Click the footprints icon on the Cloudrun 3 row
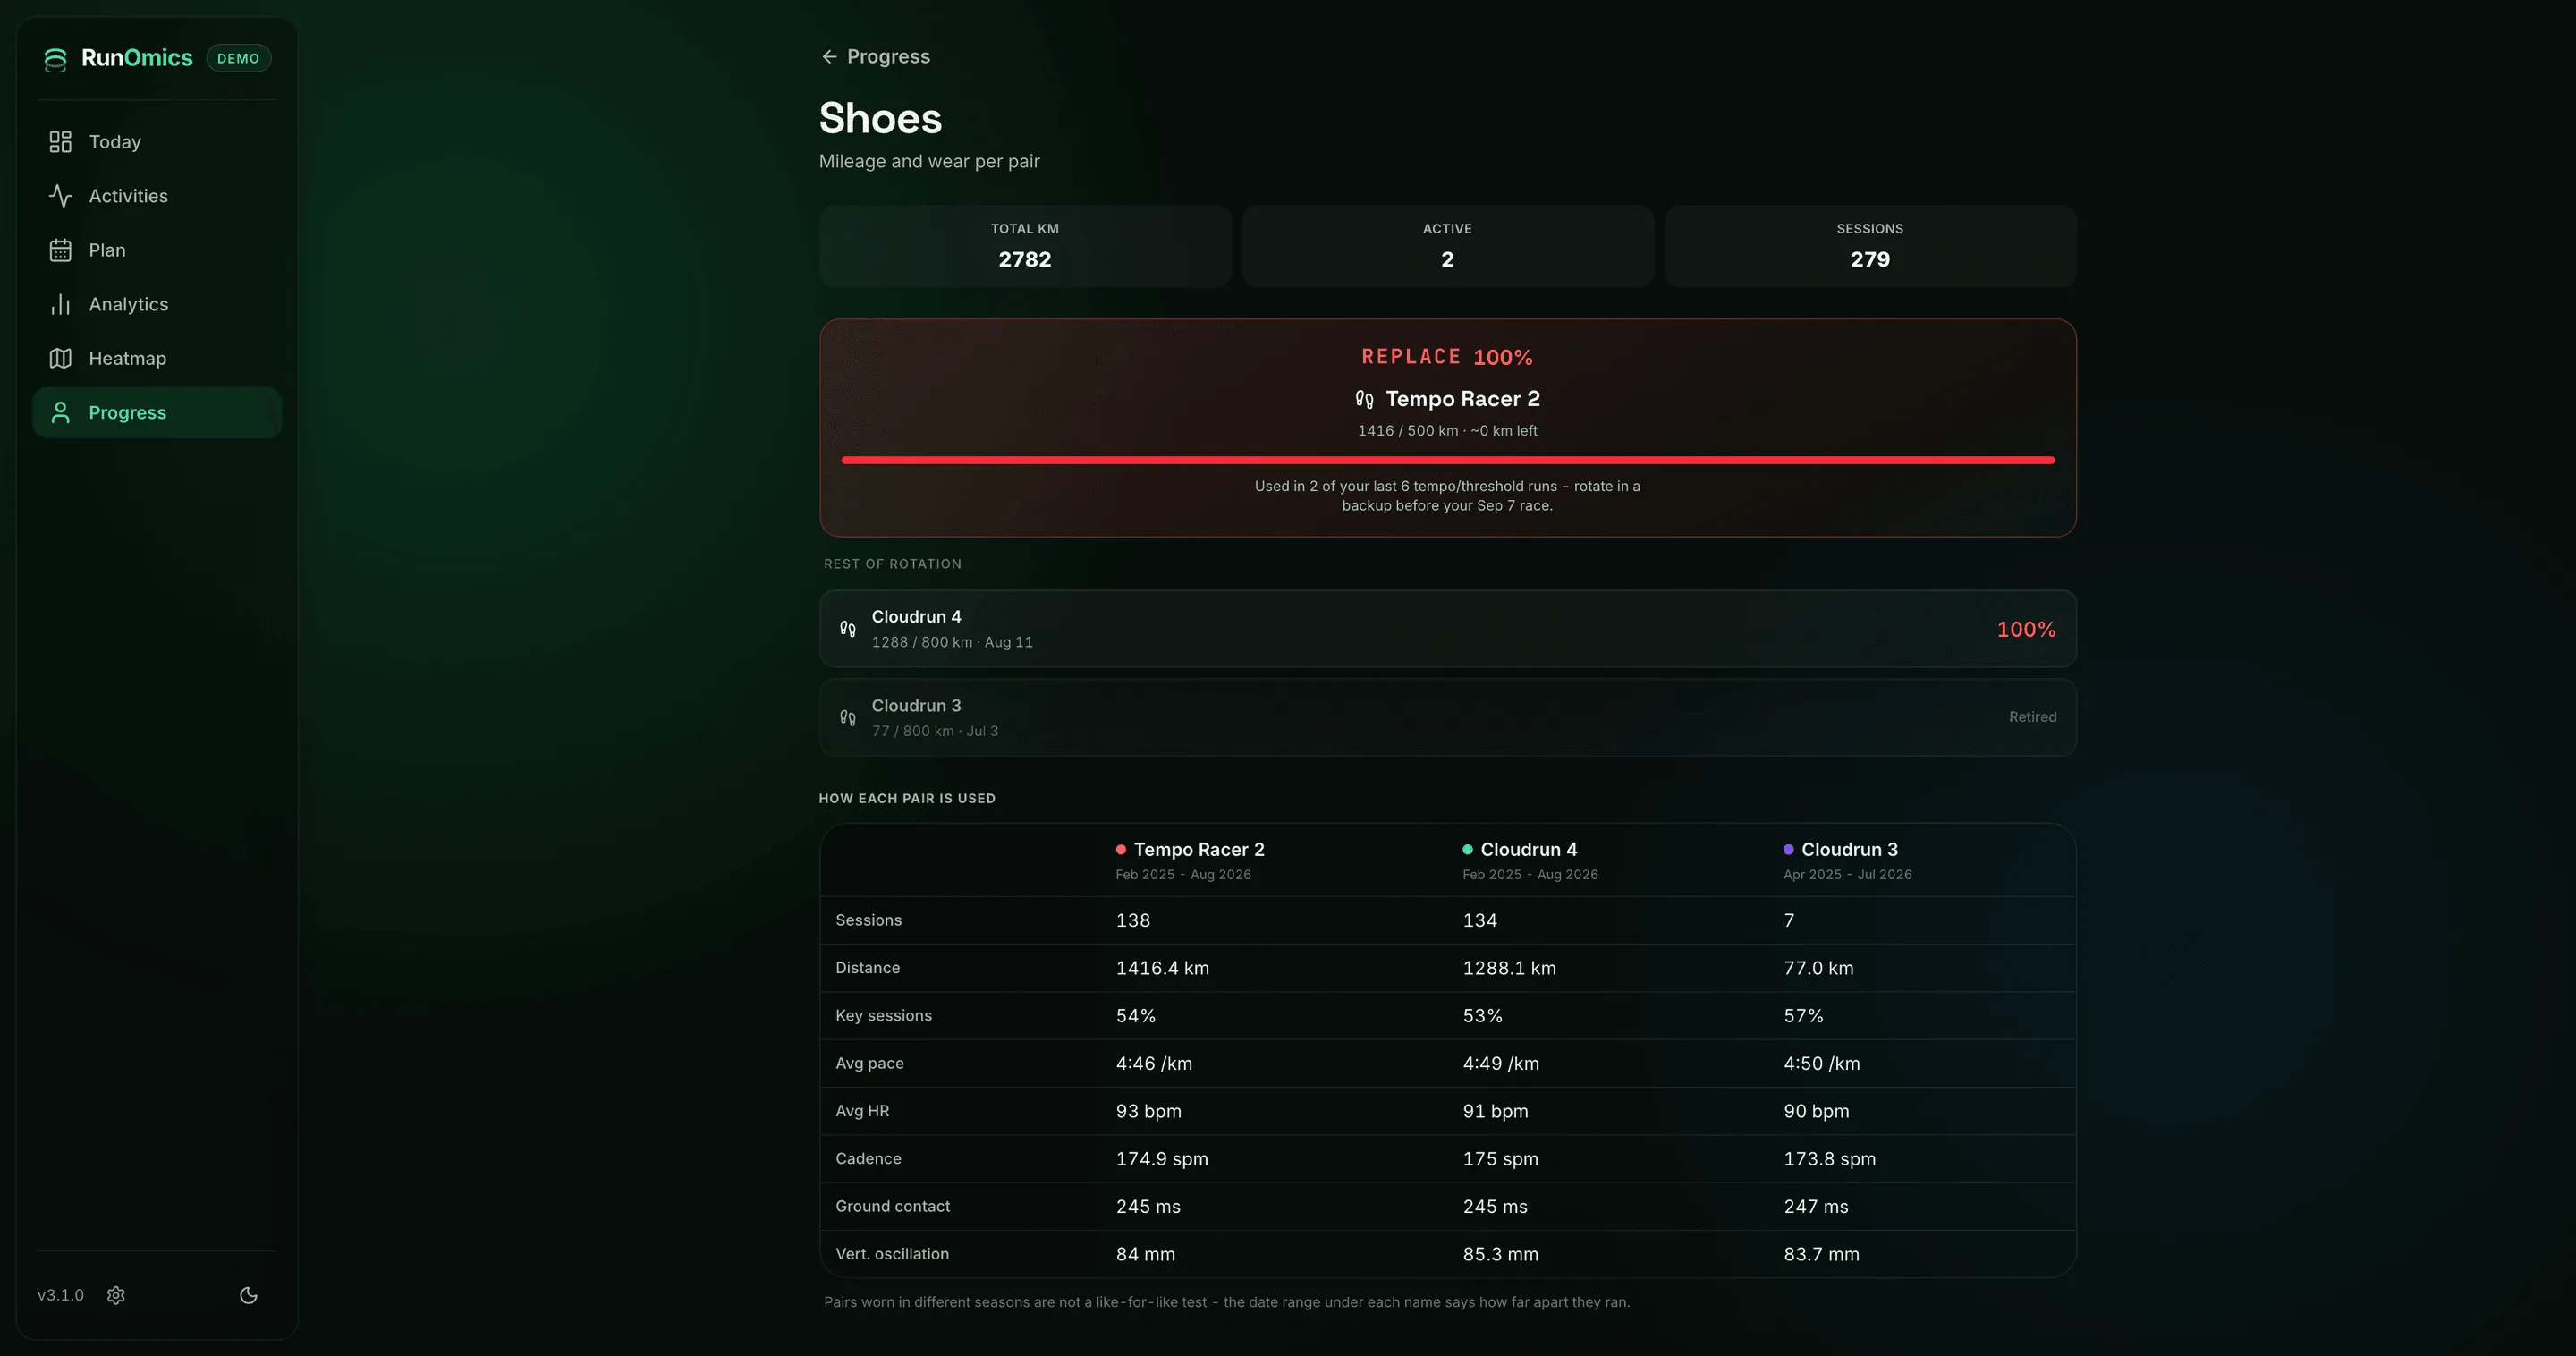Image resolution: width=2576 pixels, height=1356 pixels. (848, 718)
